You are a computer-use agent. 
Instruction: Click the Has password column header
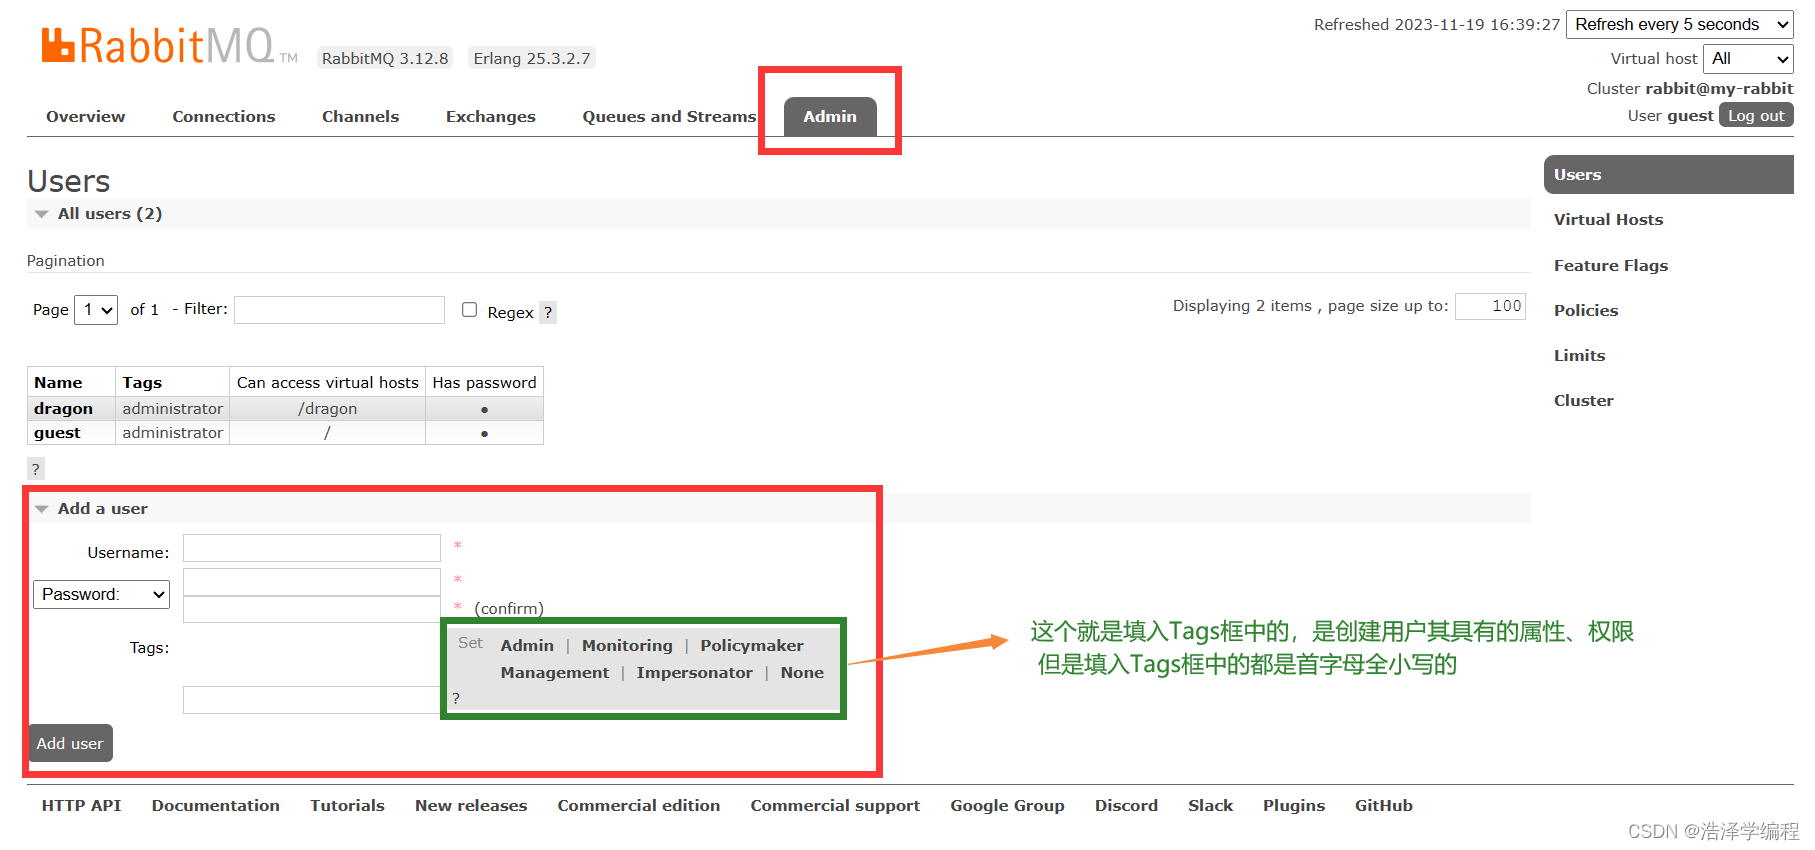pos(484,383)
